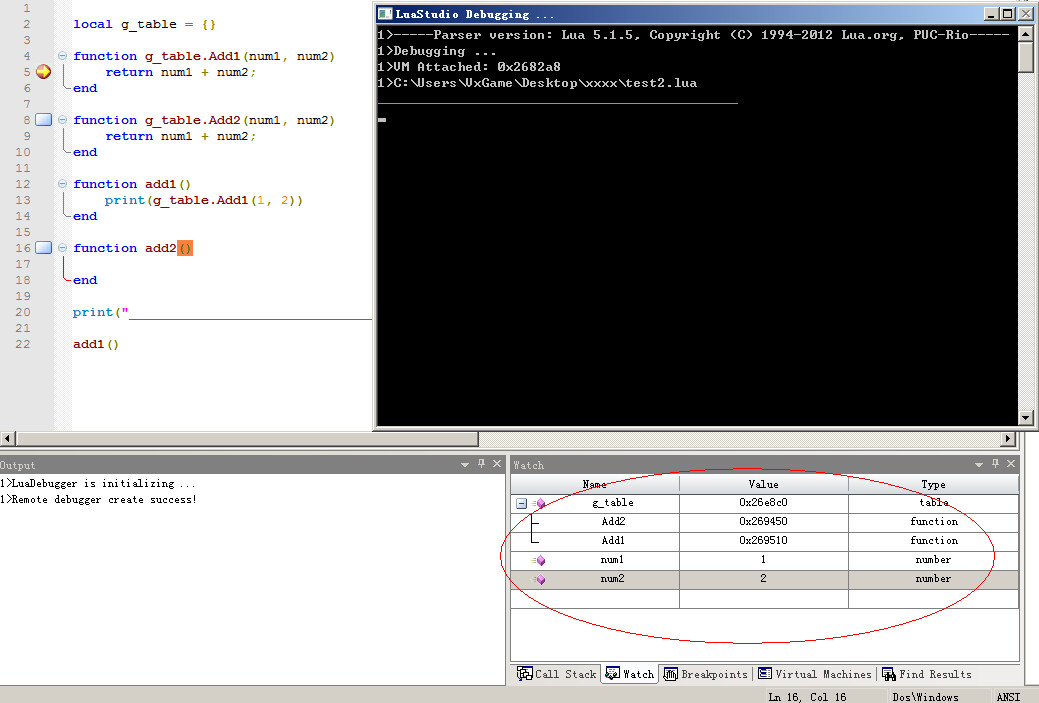Open the Watch panel dropdown arrow

(x=979, y=464)
